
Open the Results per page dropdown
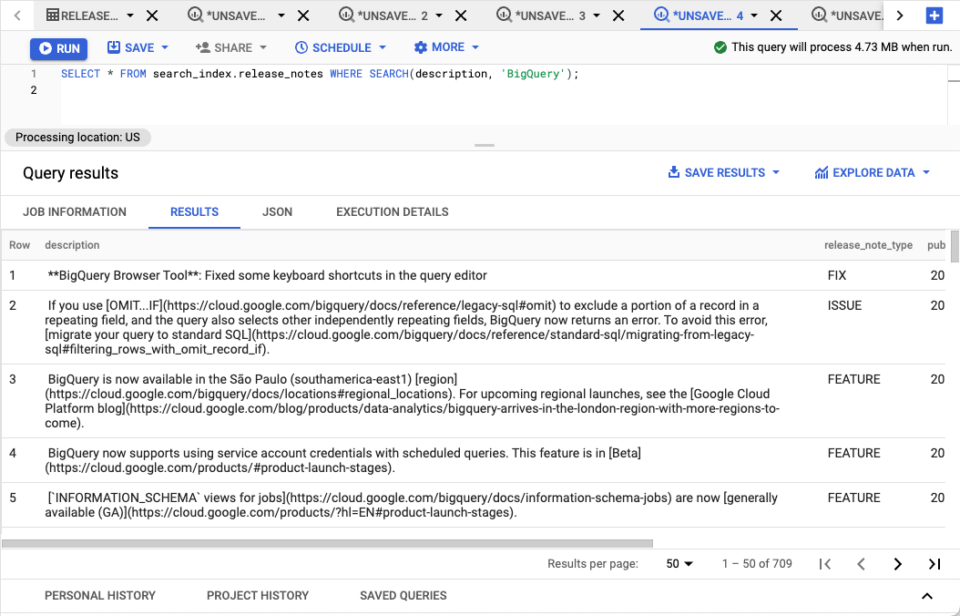tap(678, 564)
